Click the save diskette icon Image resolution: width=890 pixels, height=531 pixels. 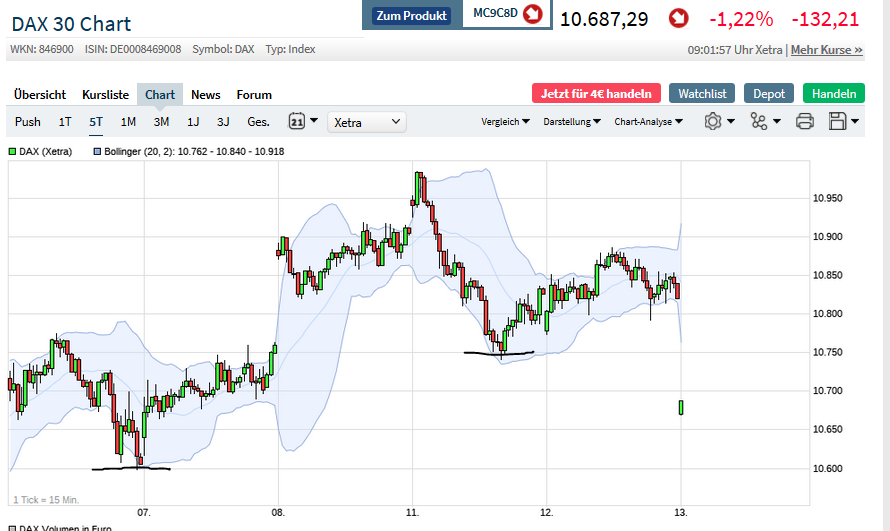click(x=838, y=122)
